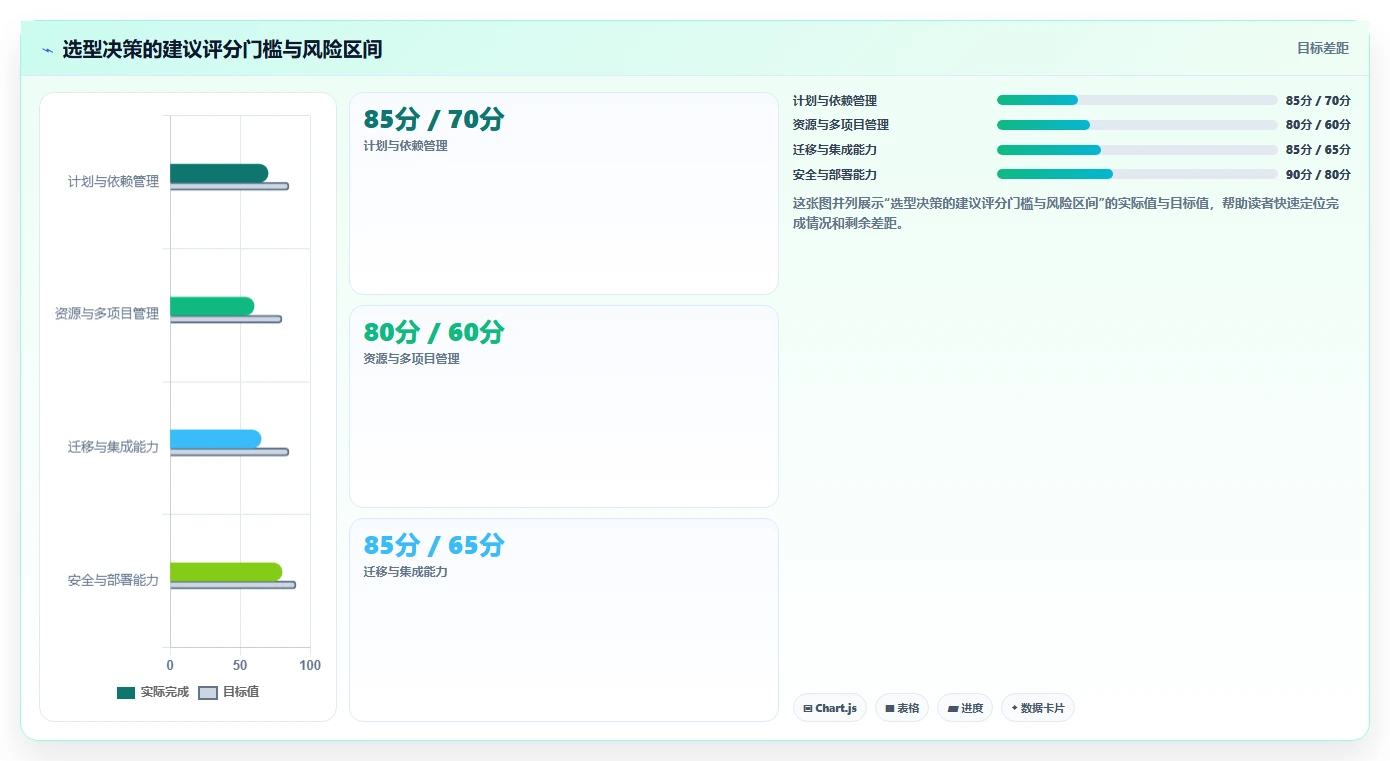The height and width of the screenshot is (761, 1390).
Task: Click the 迁移与集成能力 progress bar
Action: click(1137, 150)
